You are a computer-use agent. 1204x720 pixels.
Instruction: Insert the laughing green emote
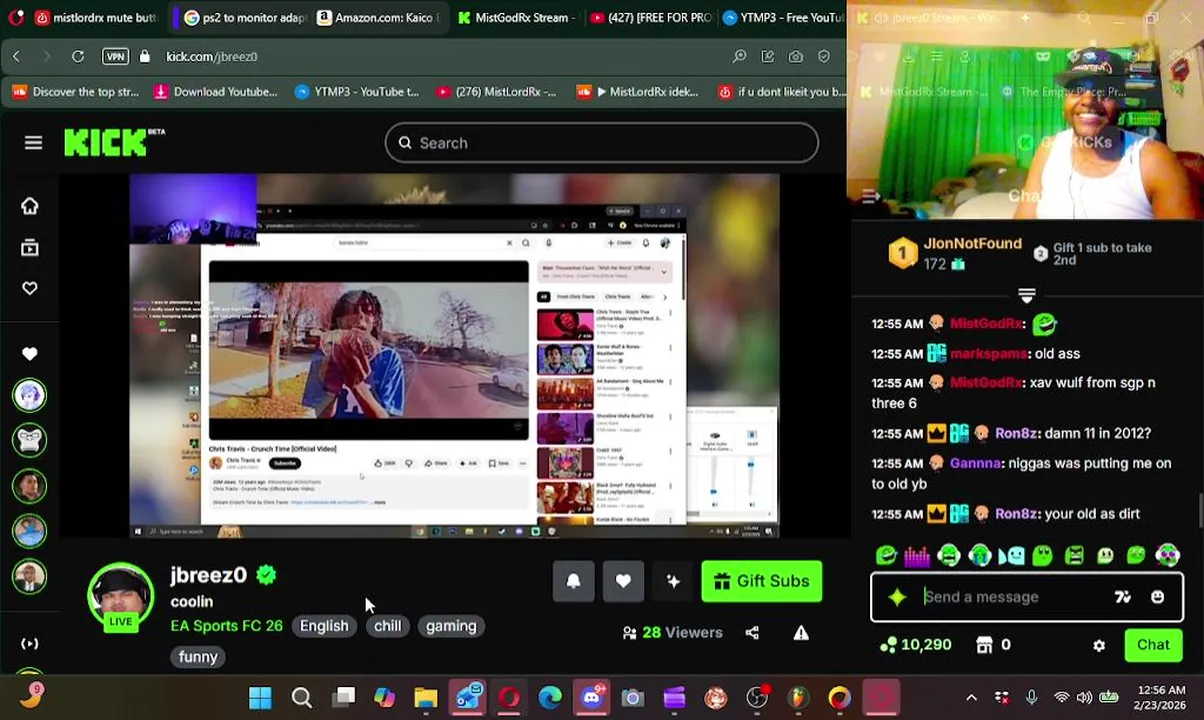(886, 555)
